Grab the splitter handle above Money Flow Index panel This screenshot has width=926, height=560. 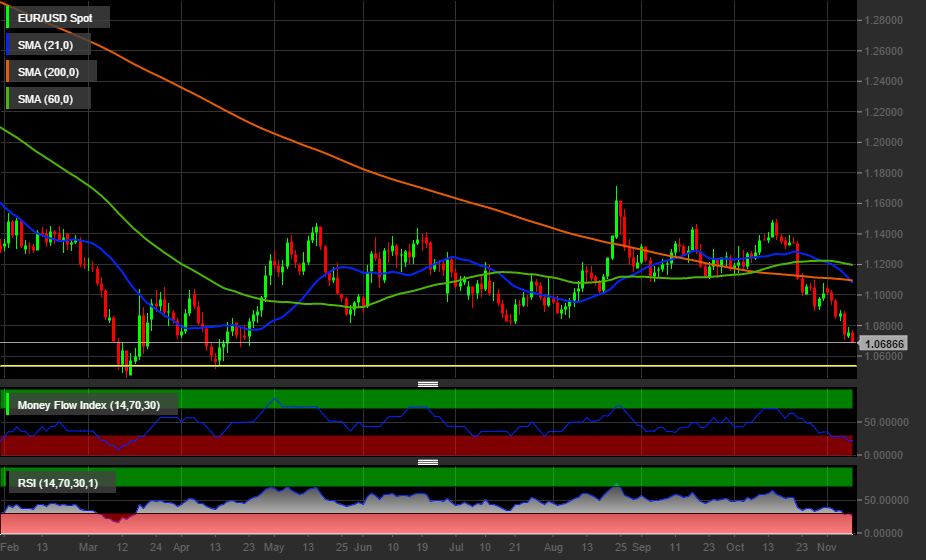point(428,384)
